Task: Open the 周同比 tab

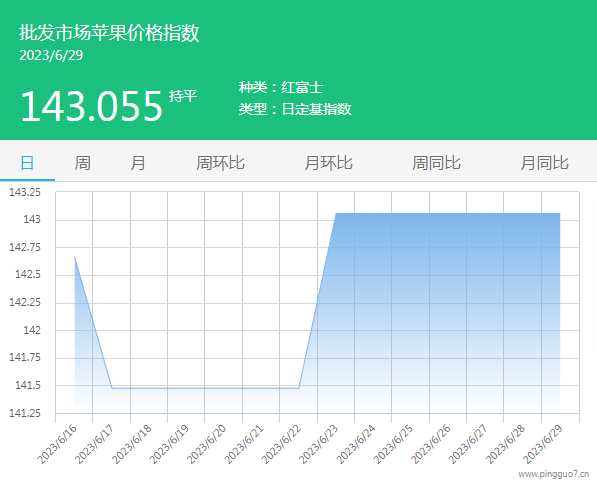Action: click(436, 163)
